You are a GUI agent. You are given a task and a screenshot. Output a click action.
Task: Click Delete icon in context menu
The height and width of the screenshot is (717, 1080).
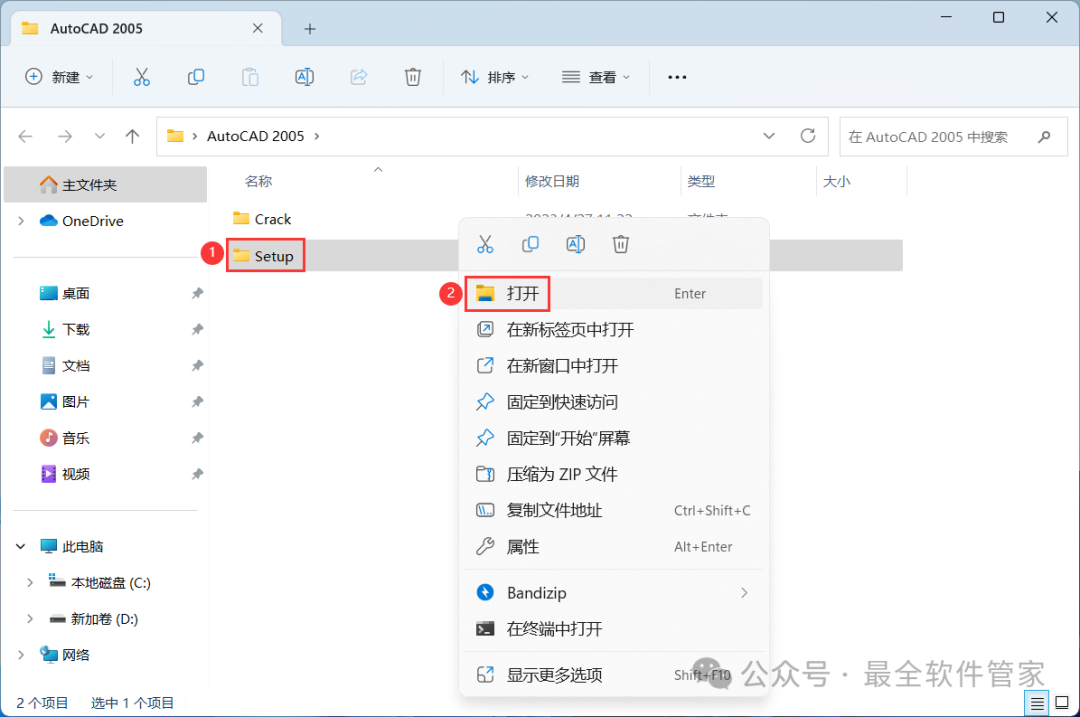click(621, 245)
